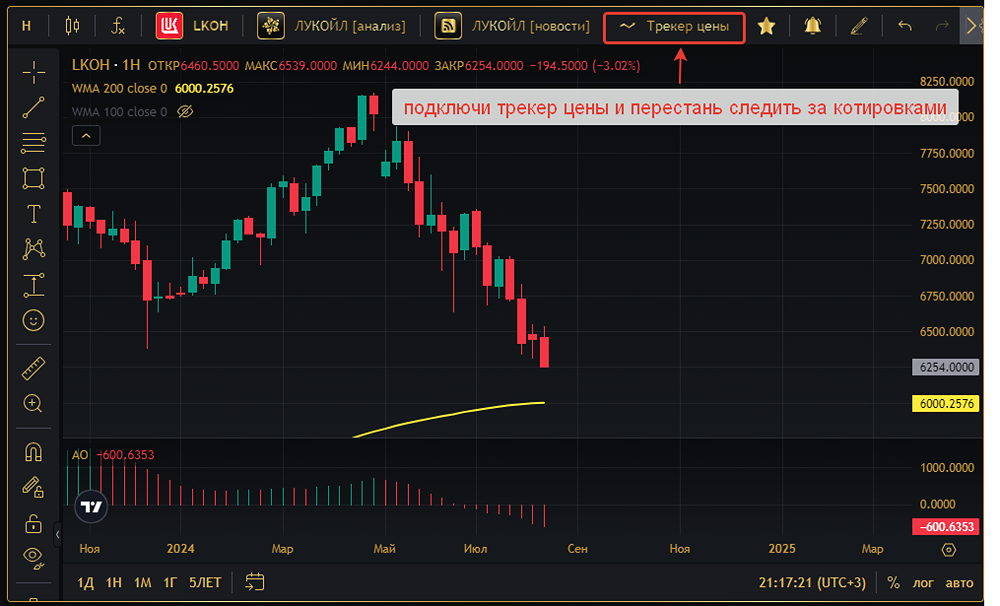Toggle the percent scale
1000x606 pixels.
pyautogui.click(x=893, y=582)
